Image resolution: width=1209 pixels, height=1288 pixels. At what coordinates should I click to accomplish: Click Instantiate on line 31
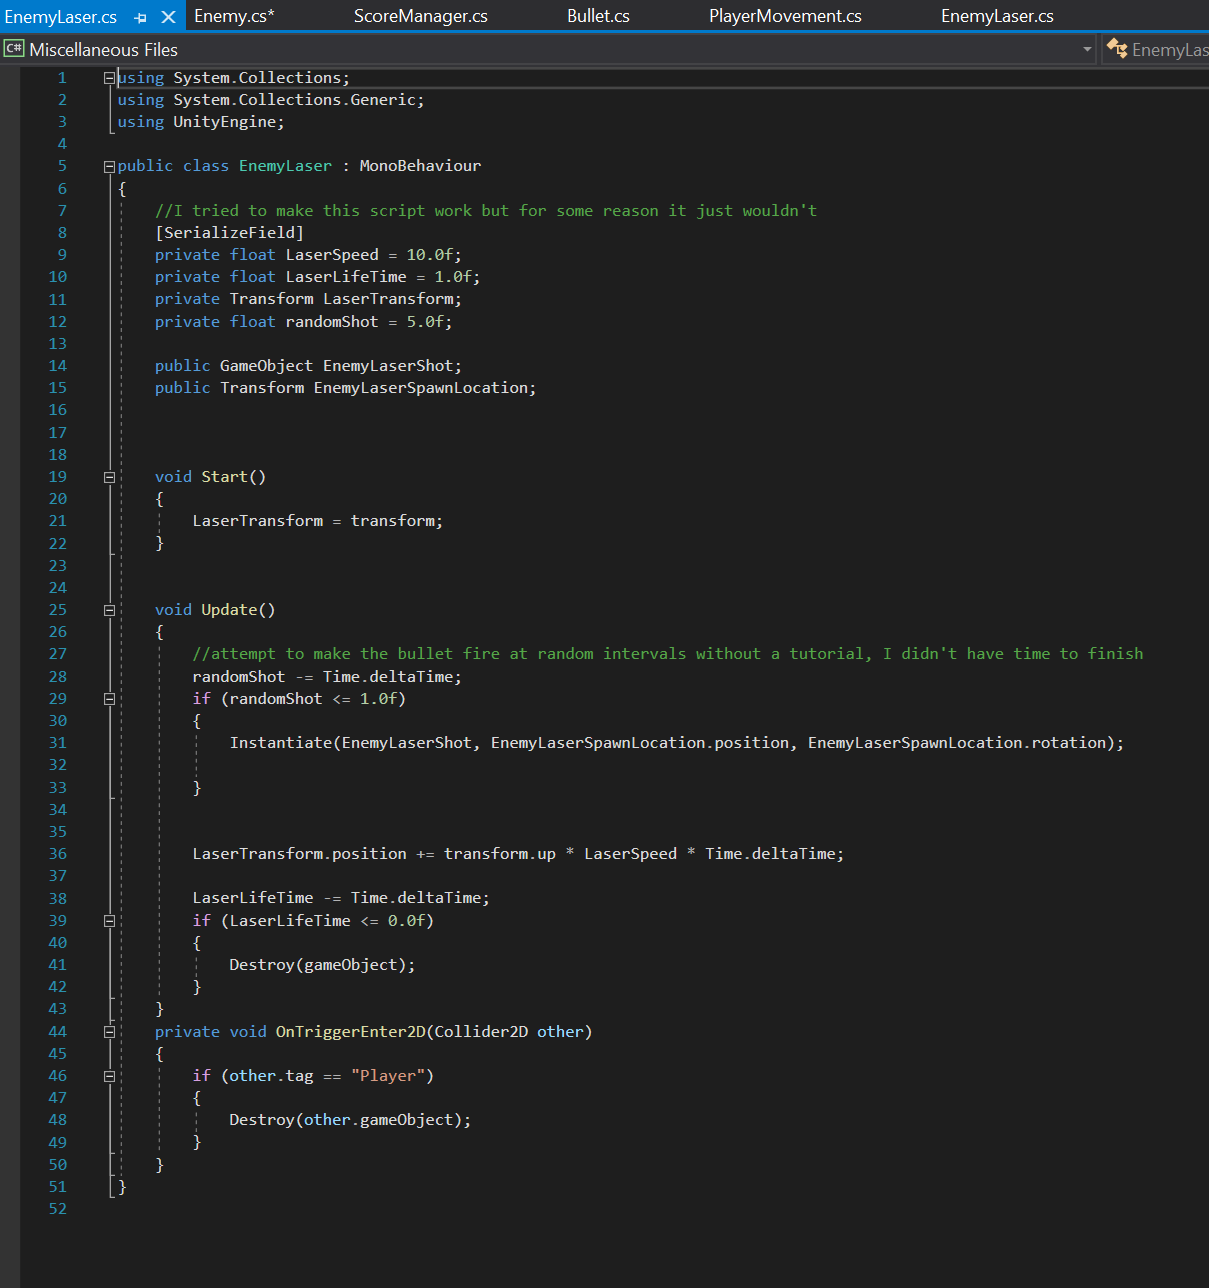(x=281, y=742)
